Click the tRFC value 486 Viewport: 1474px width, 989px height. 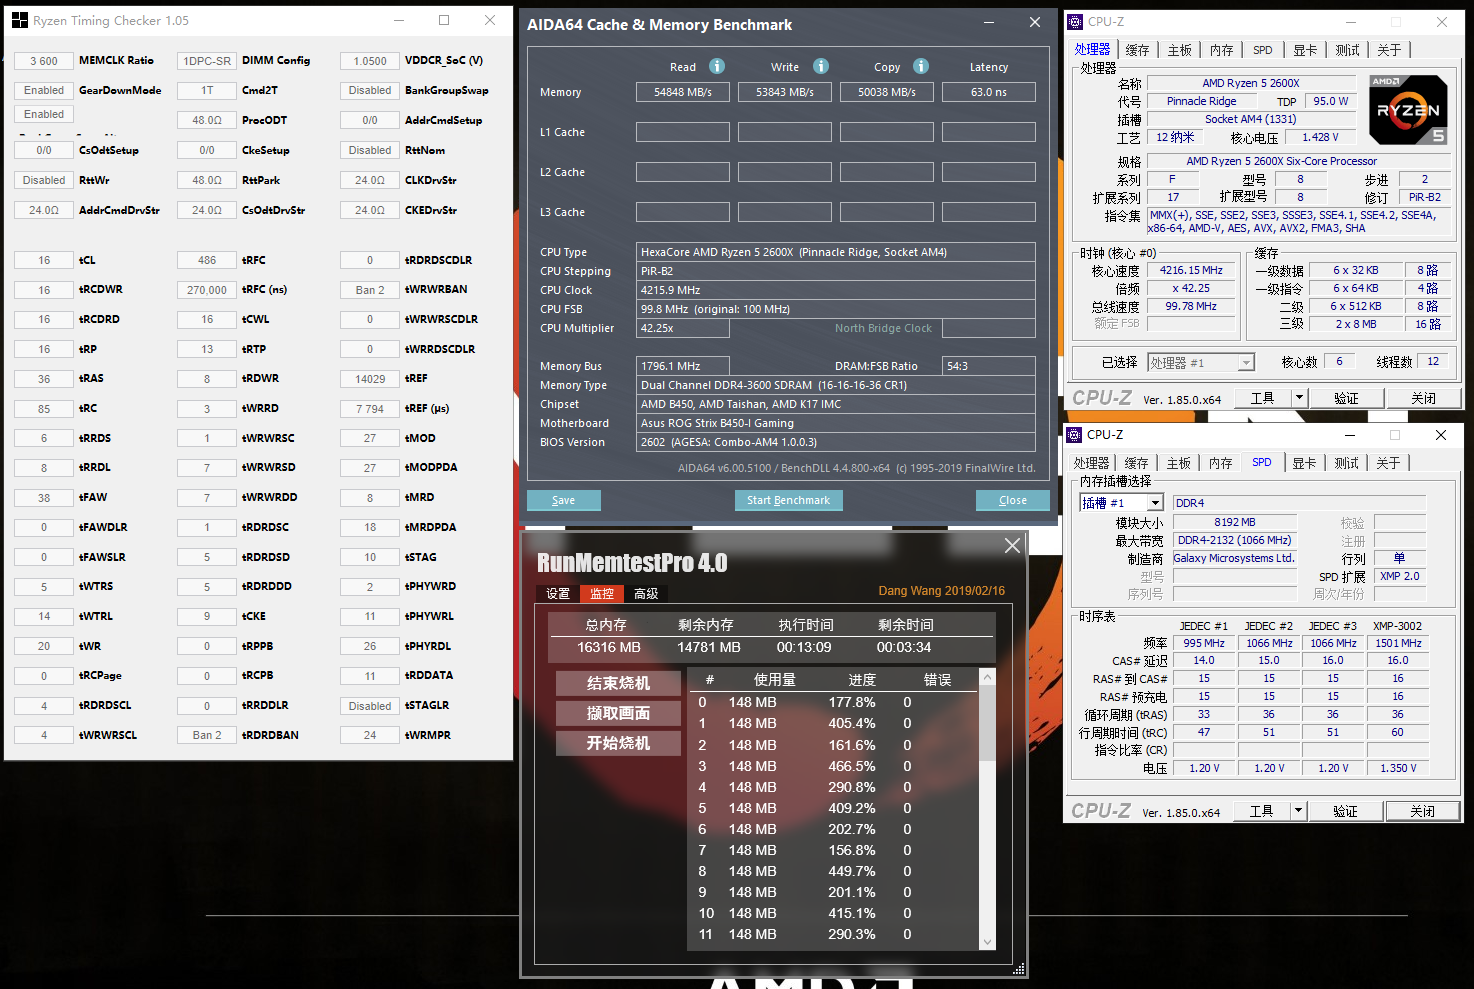207,260
